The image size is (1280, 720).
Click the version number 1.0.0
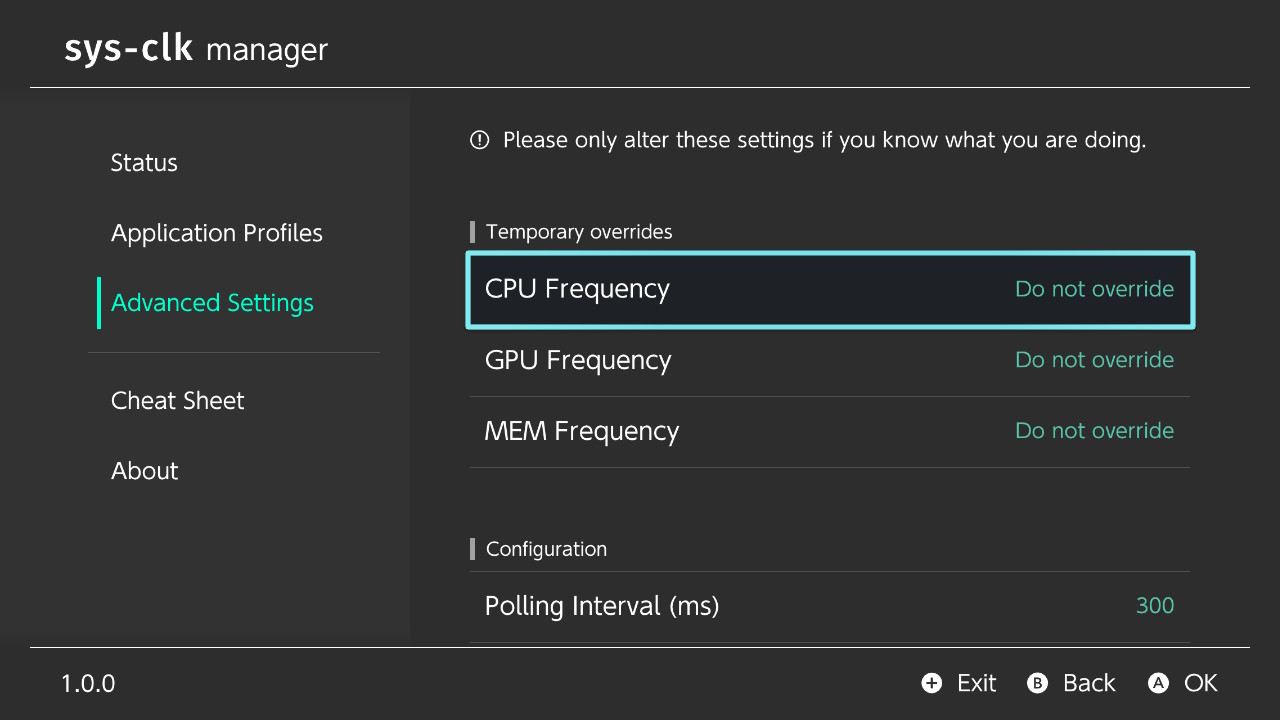coord(87,683)
